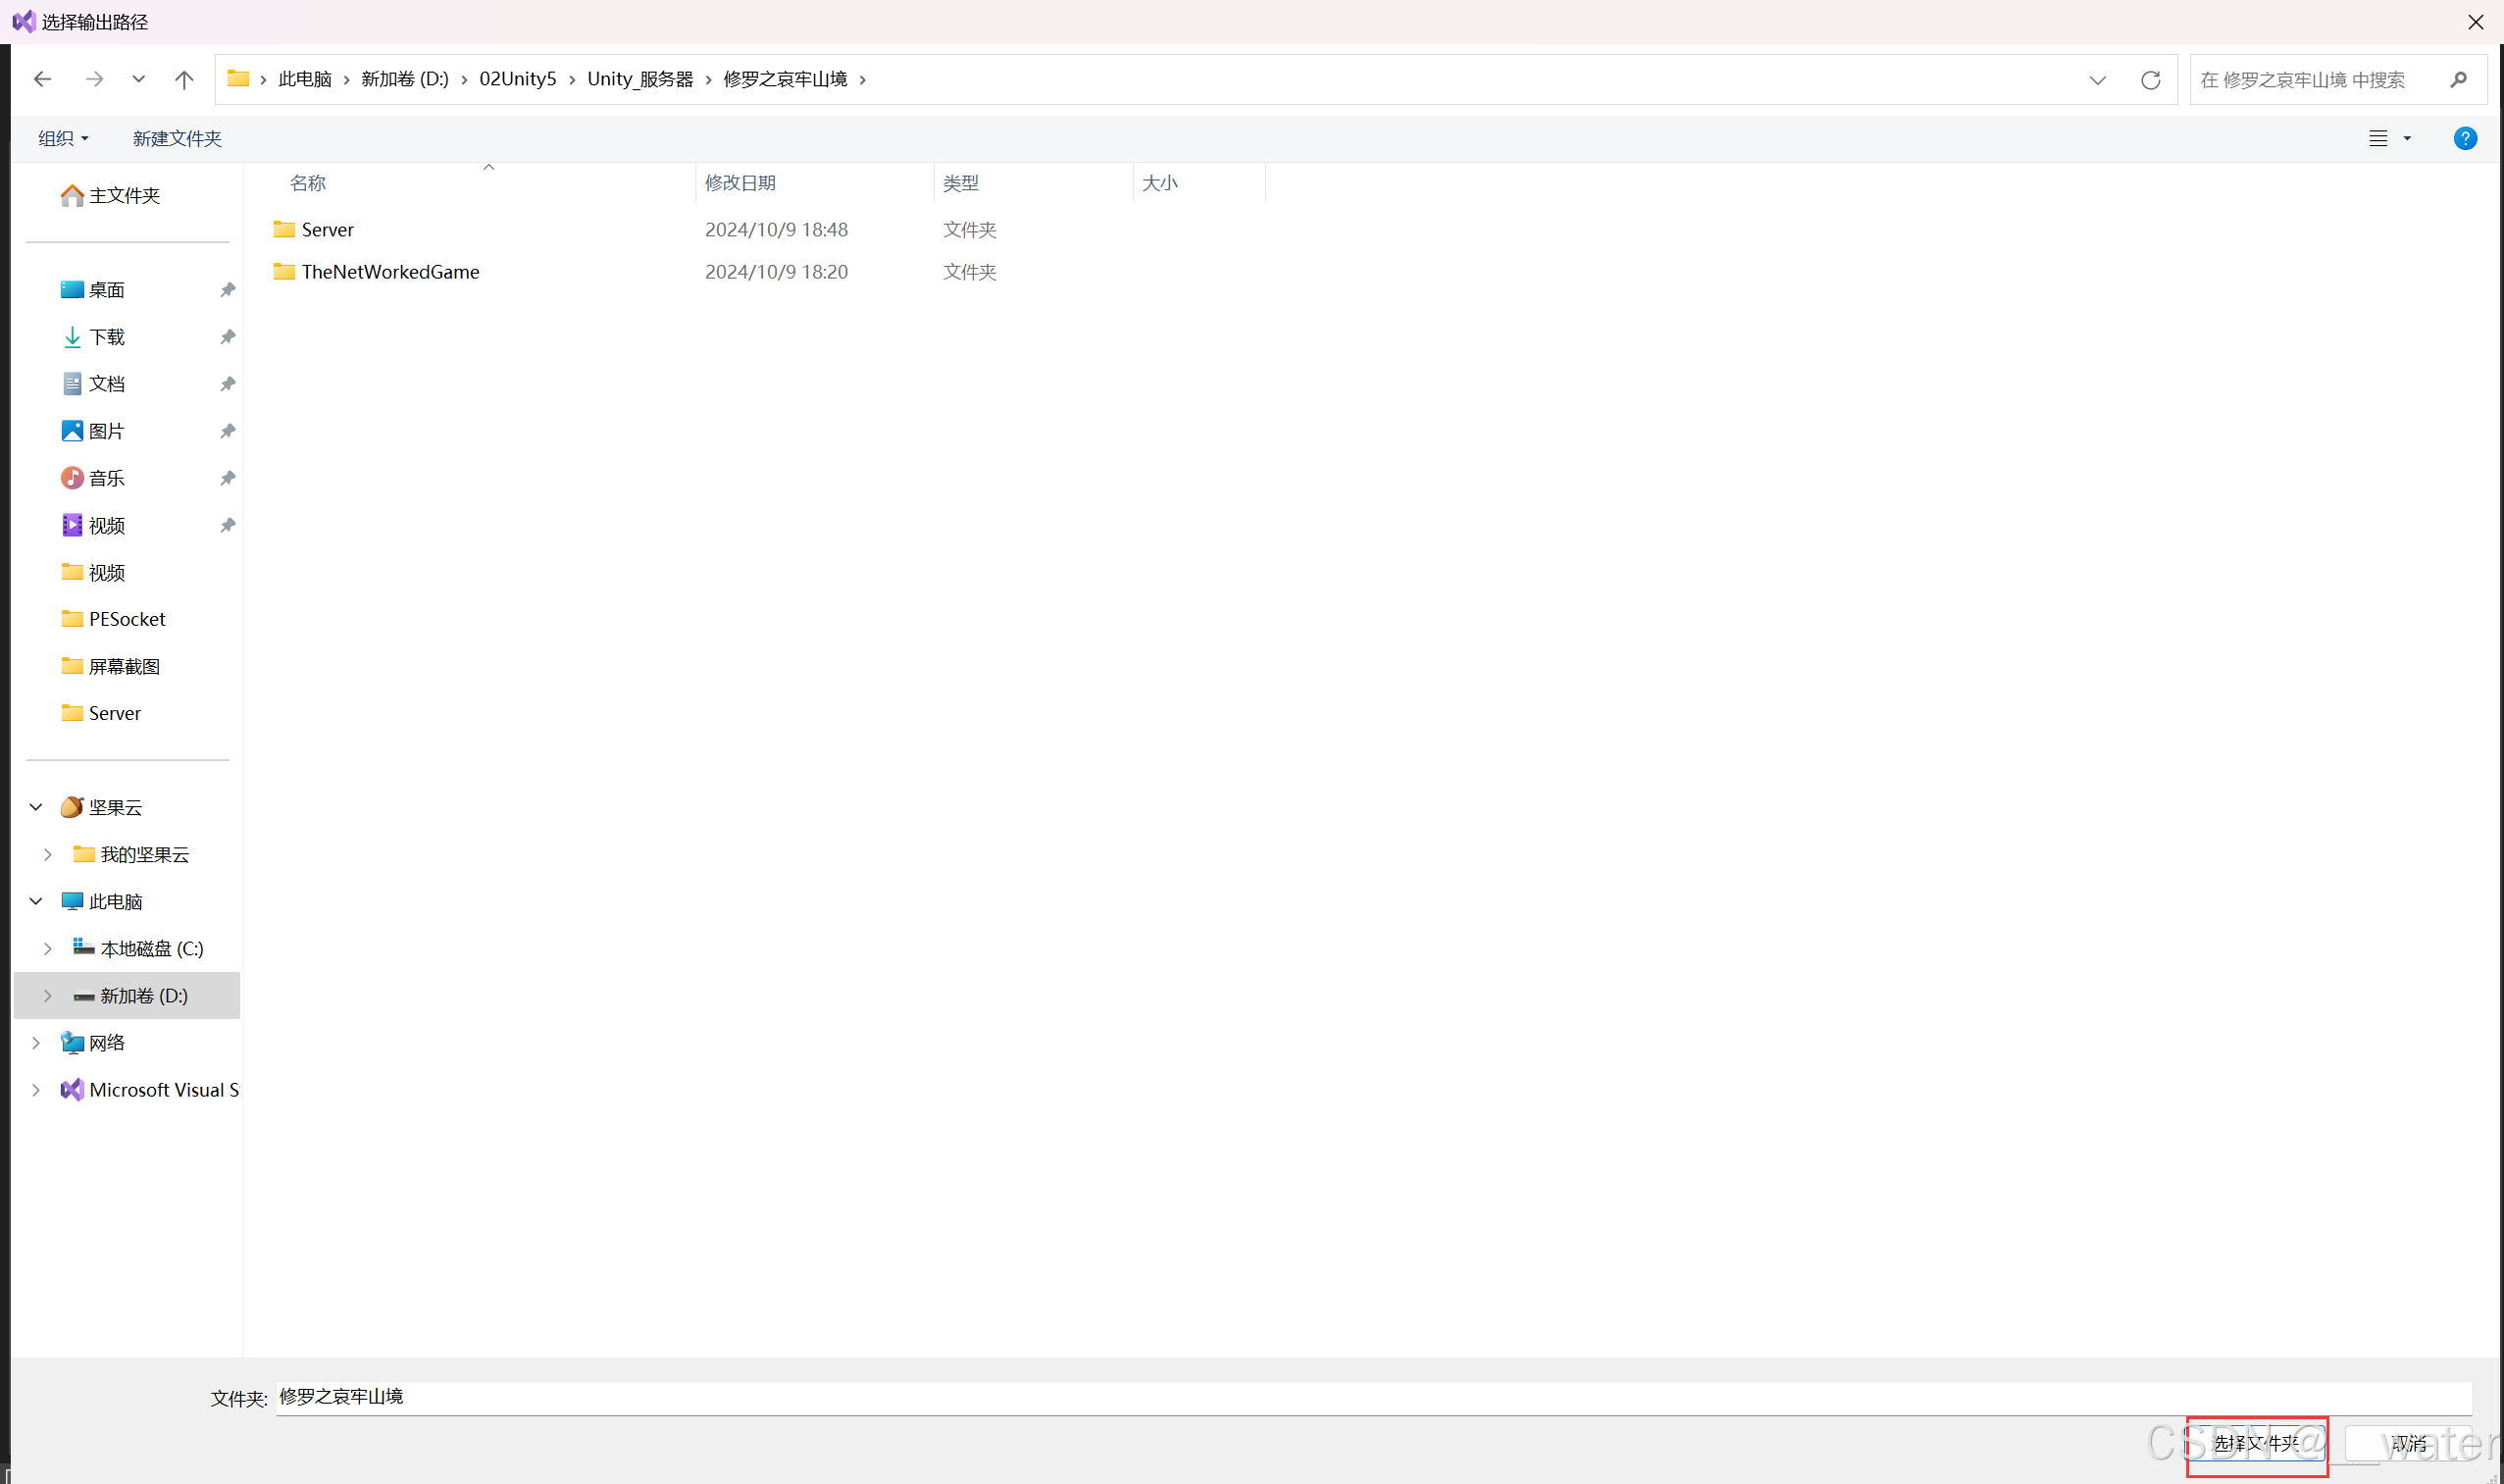This screenshot has width=2504, height=1484.
Task: Sort files by 类型 column
Action: [960, 183]
